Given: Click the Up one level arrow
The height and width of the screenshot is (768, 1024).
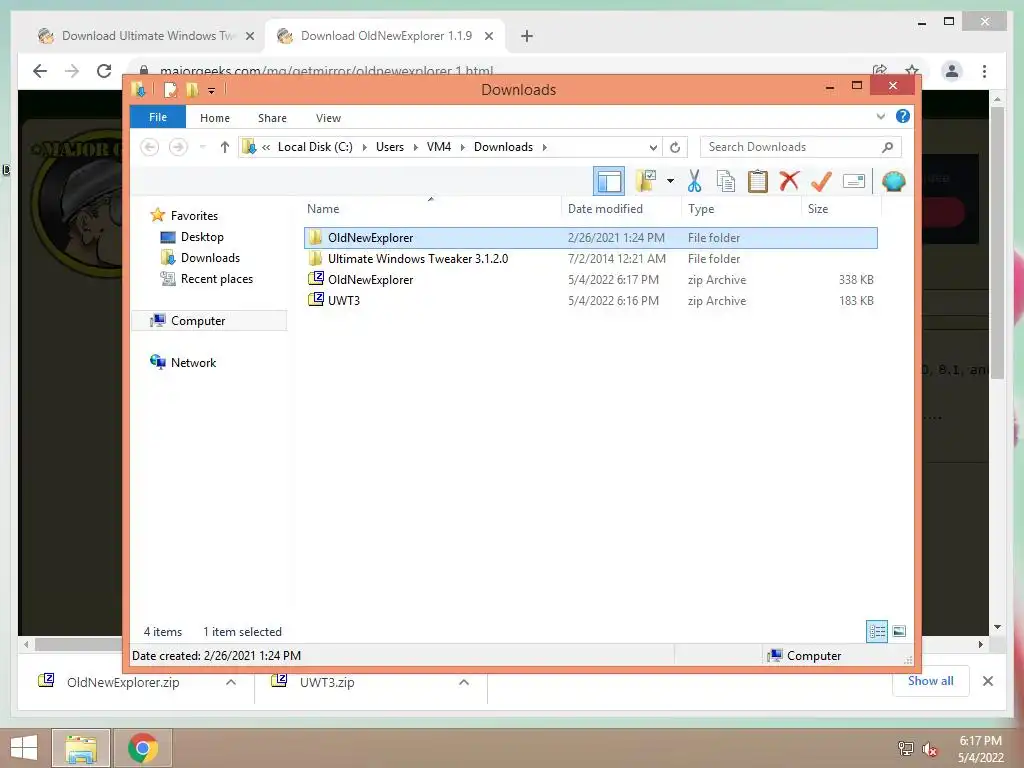Looking at the screenshot, I should tap(225, 147).
